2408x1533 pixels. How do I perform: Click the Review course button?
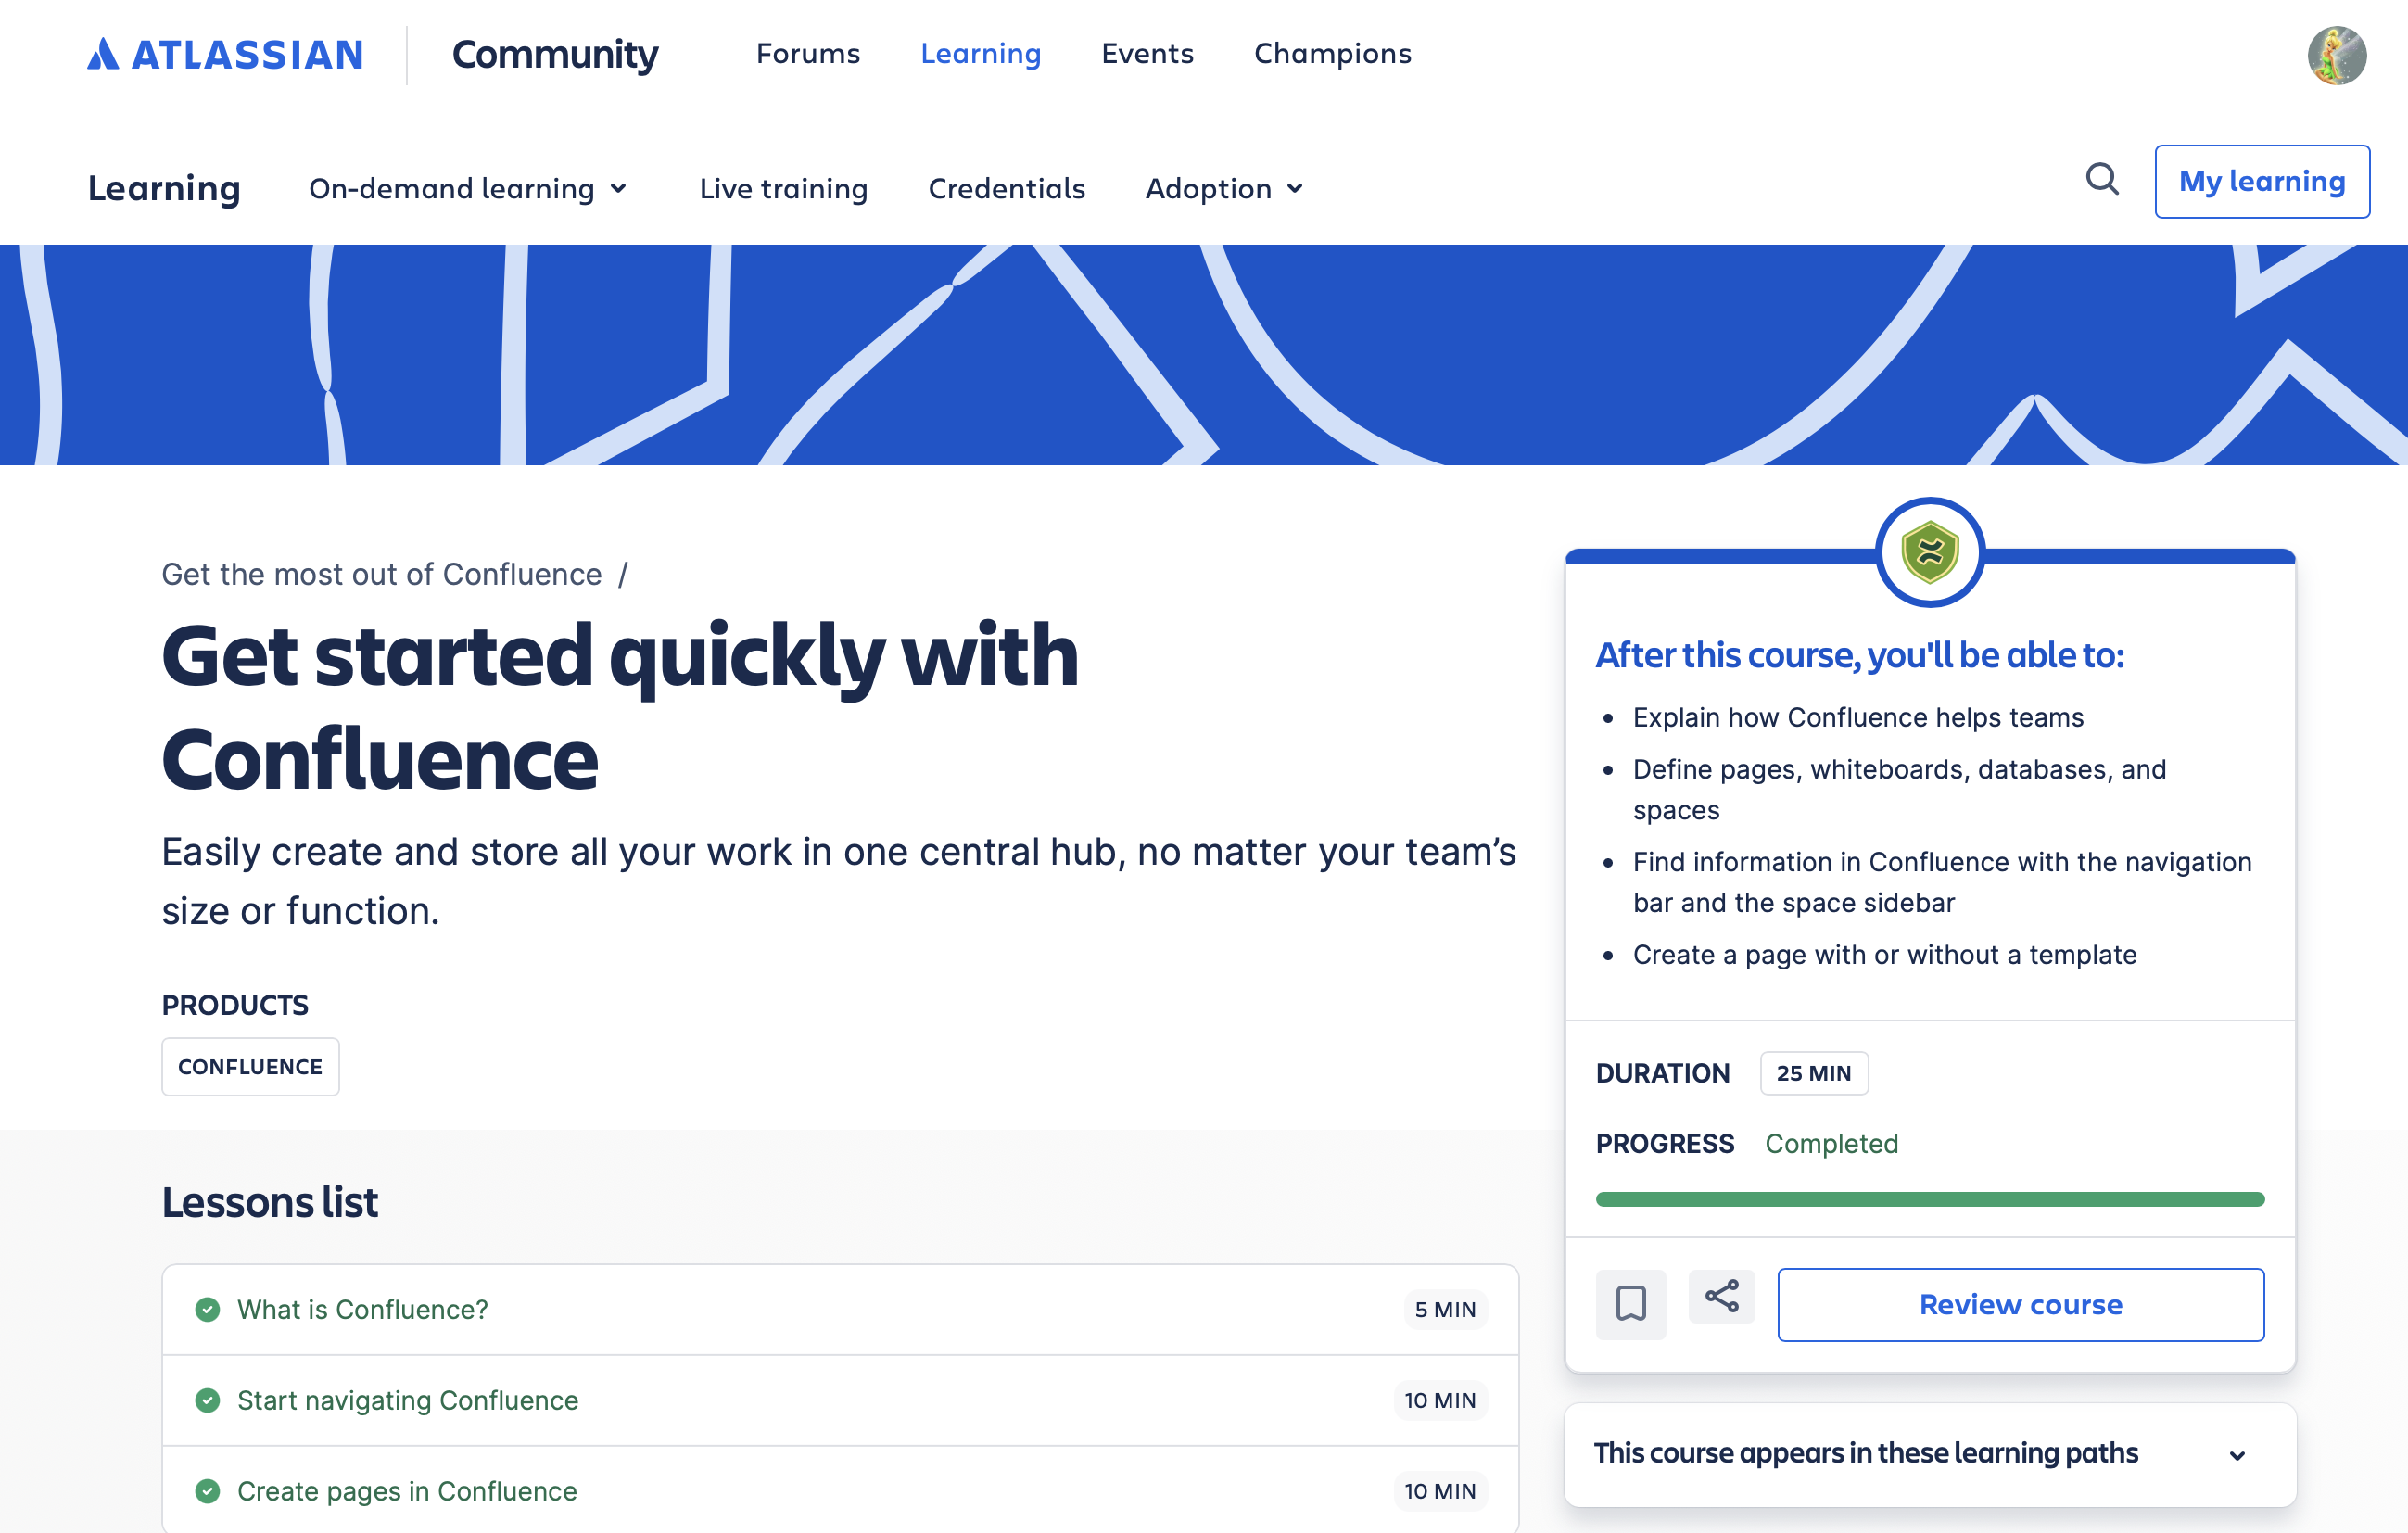pos(2020,1304)
